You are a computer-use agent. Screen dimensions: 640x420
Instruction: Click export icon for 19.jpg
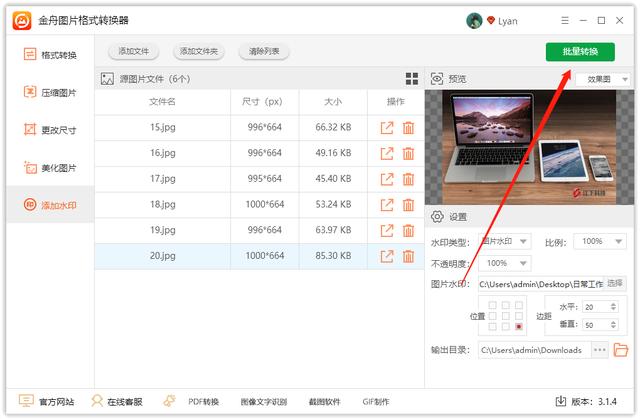387,230
